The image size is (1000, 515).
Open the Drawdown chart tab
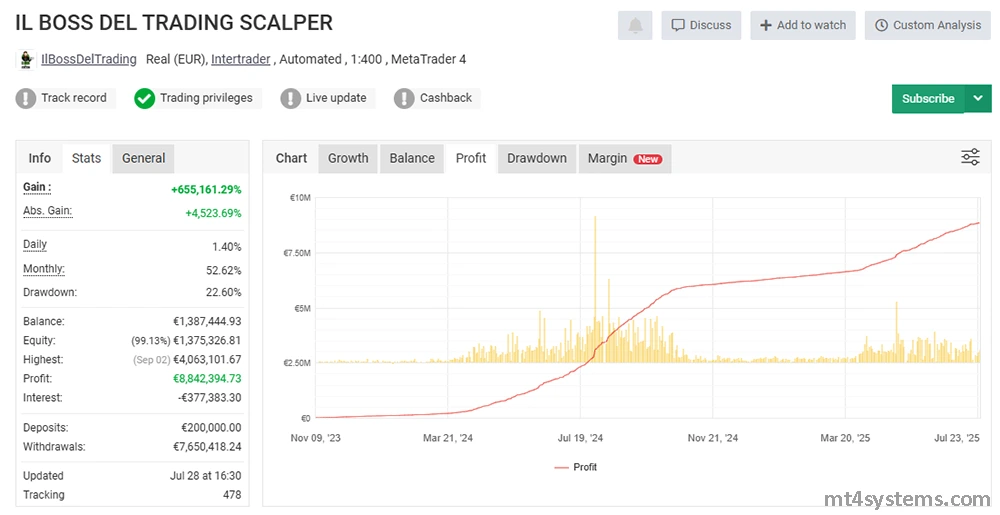tap(537, 158)
